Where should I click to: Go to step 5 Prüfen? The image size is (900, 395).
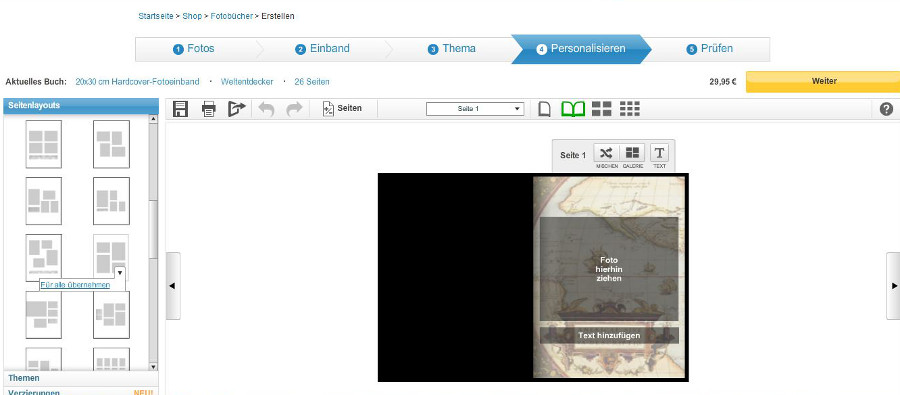point(710,49)
